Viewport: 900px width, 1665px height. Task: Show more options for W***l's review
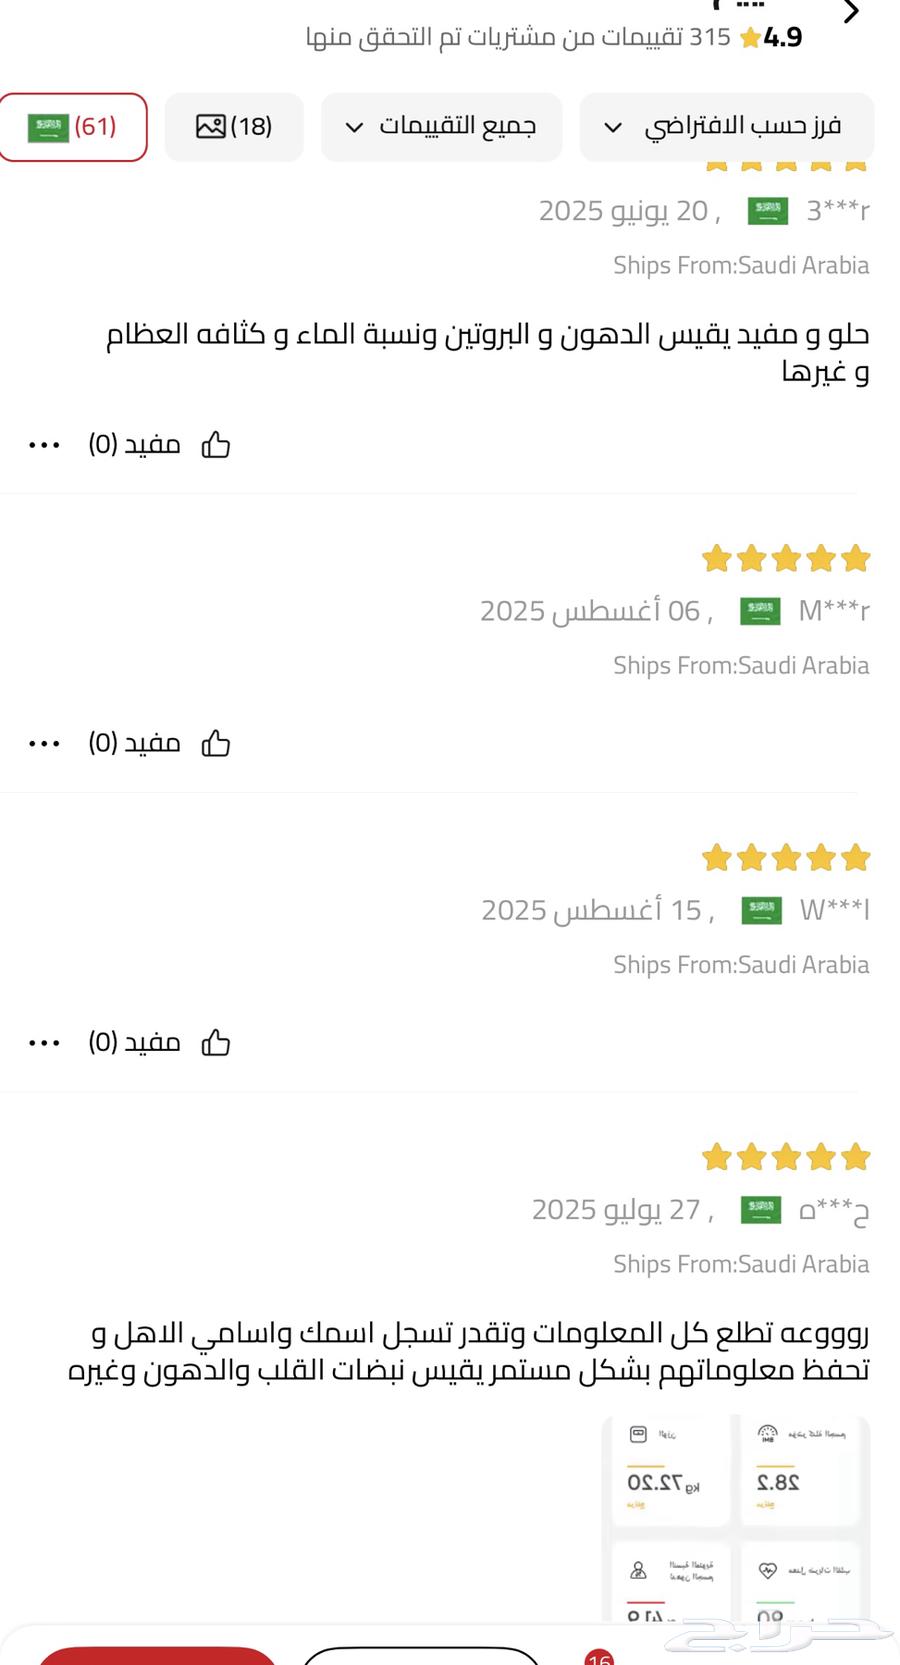pyautogui.click(x=44, y=1043)
